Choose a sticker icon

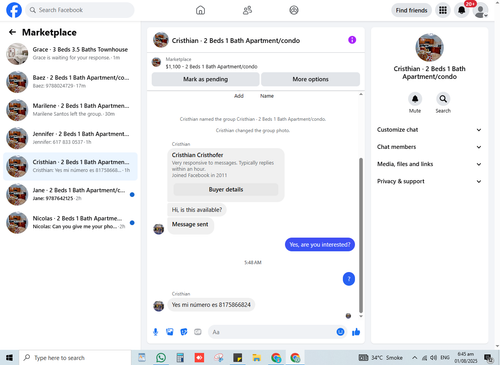point(184,332)
